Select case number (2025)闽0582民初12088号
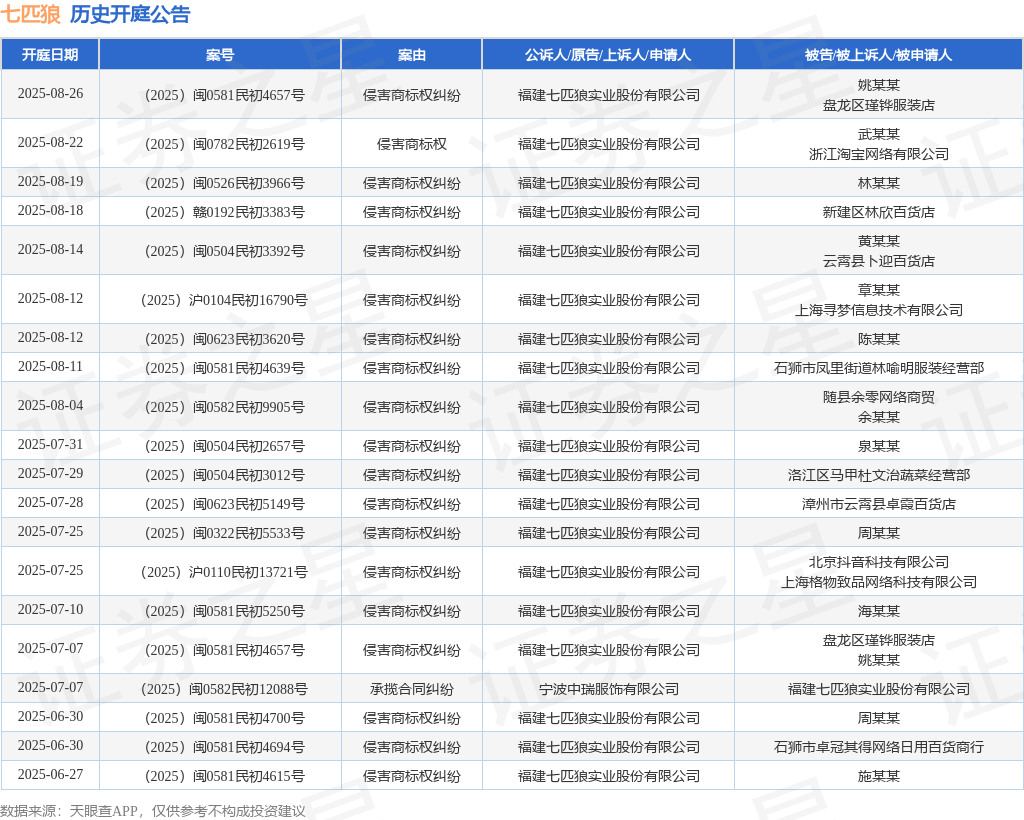The image size is (1024, 820). (x=224, y=689)
